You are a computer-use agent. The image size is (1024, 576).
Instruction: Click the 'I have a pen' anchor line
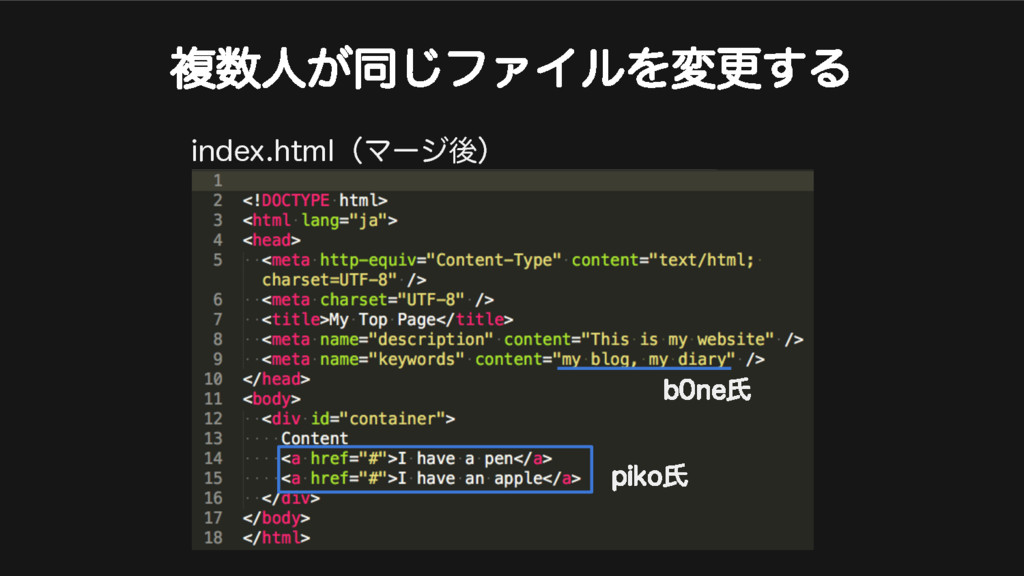pyautogui.click(x=417, y=458)
